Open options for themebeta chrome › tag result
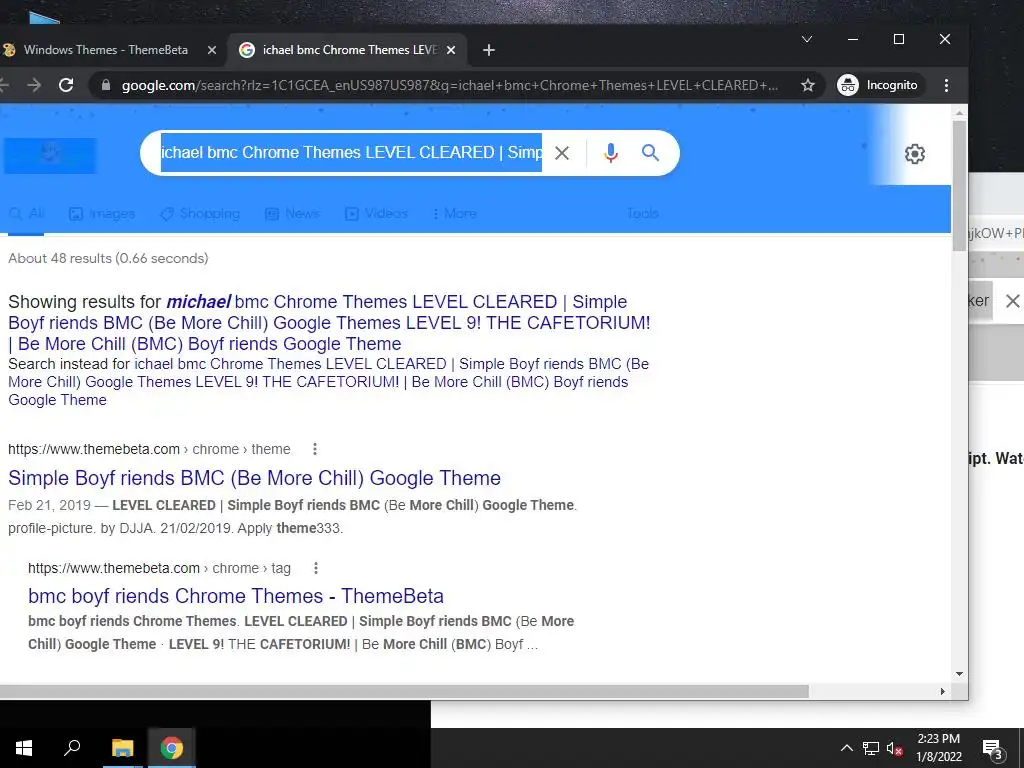This screenshot has width=1024, height=768. [x=315, y=568]
